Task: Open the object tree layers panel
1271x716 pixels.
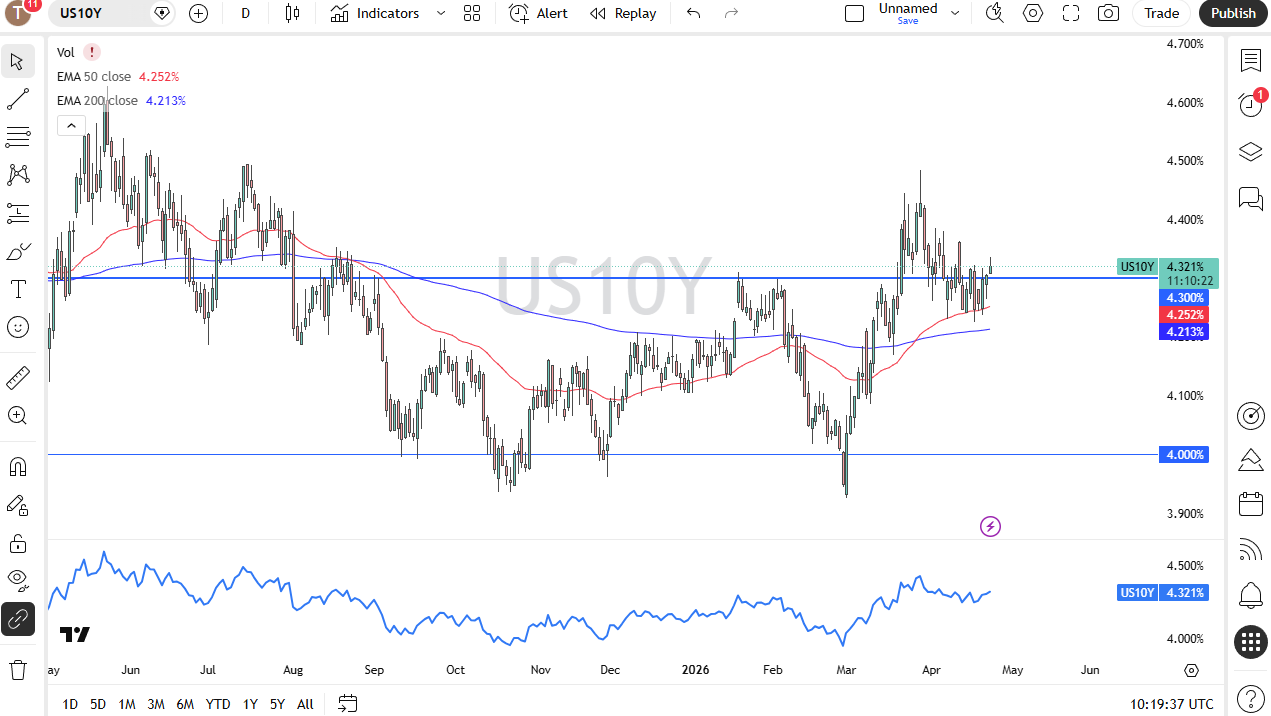Action: (x=1250, y=152)
